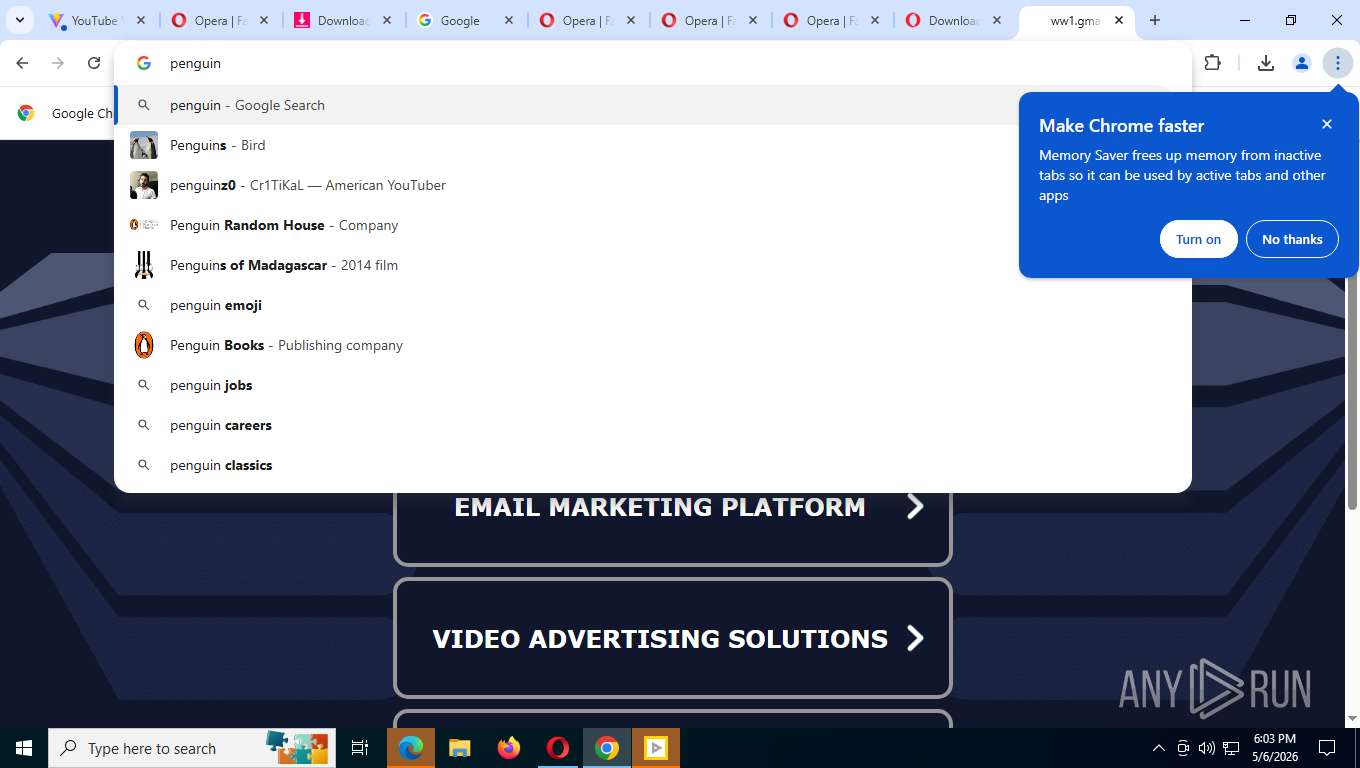This screenshot has width=1360, height=768.
Task: Click the Penguin Random House logo icon
Action: click(x=144, y=225)
